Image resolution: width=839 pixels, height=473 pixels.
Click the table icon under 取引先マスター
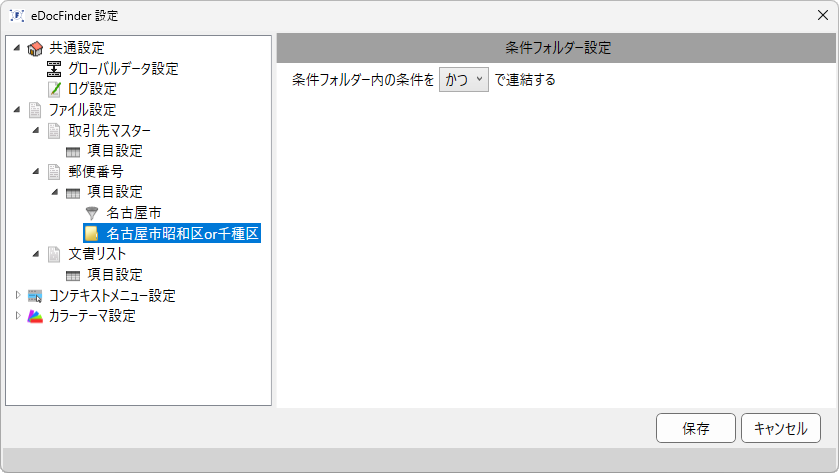pyautogui.click(x=73, y=152)
